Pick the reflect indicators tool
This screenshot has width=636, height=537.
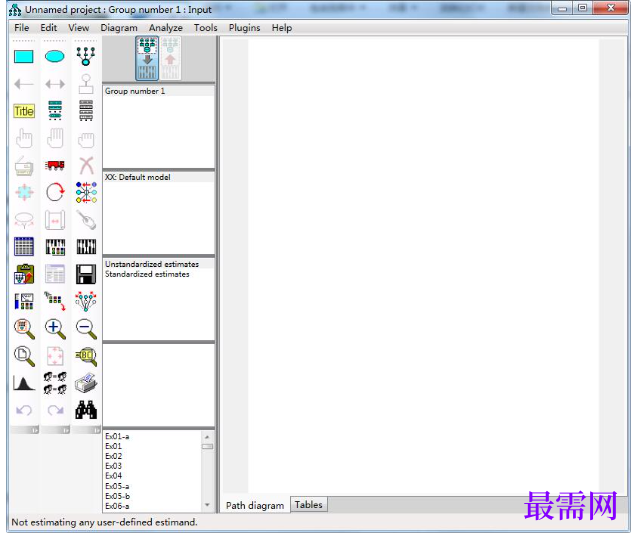[86, 192]
